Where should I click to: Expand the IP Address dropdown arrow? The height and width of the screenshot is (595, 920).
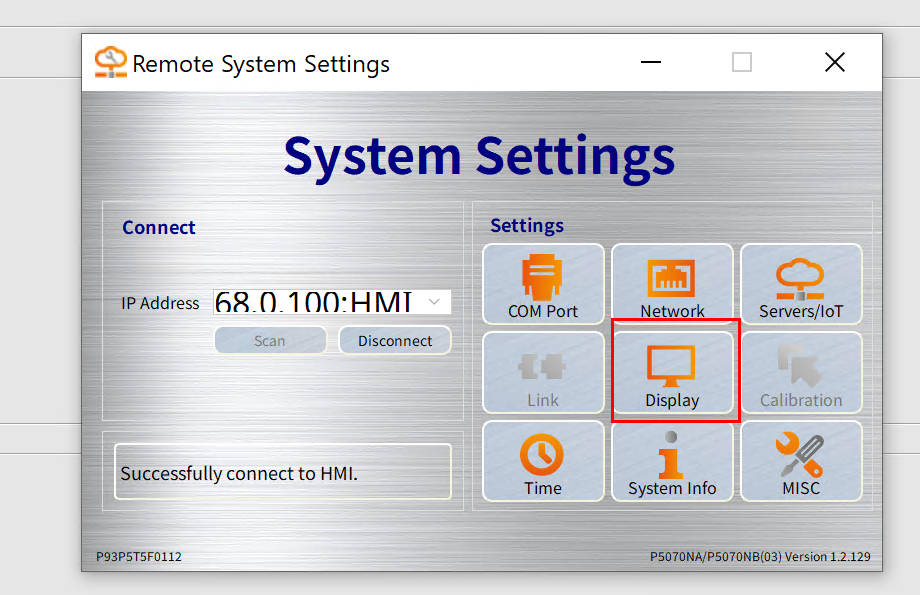tap(435, 302)
